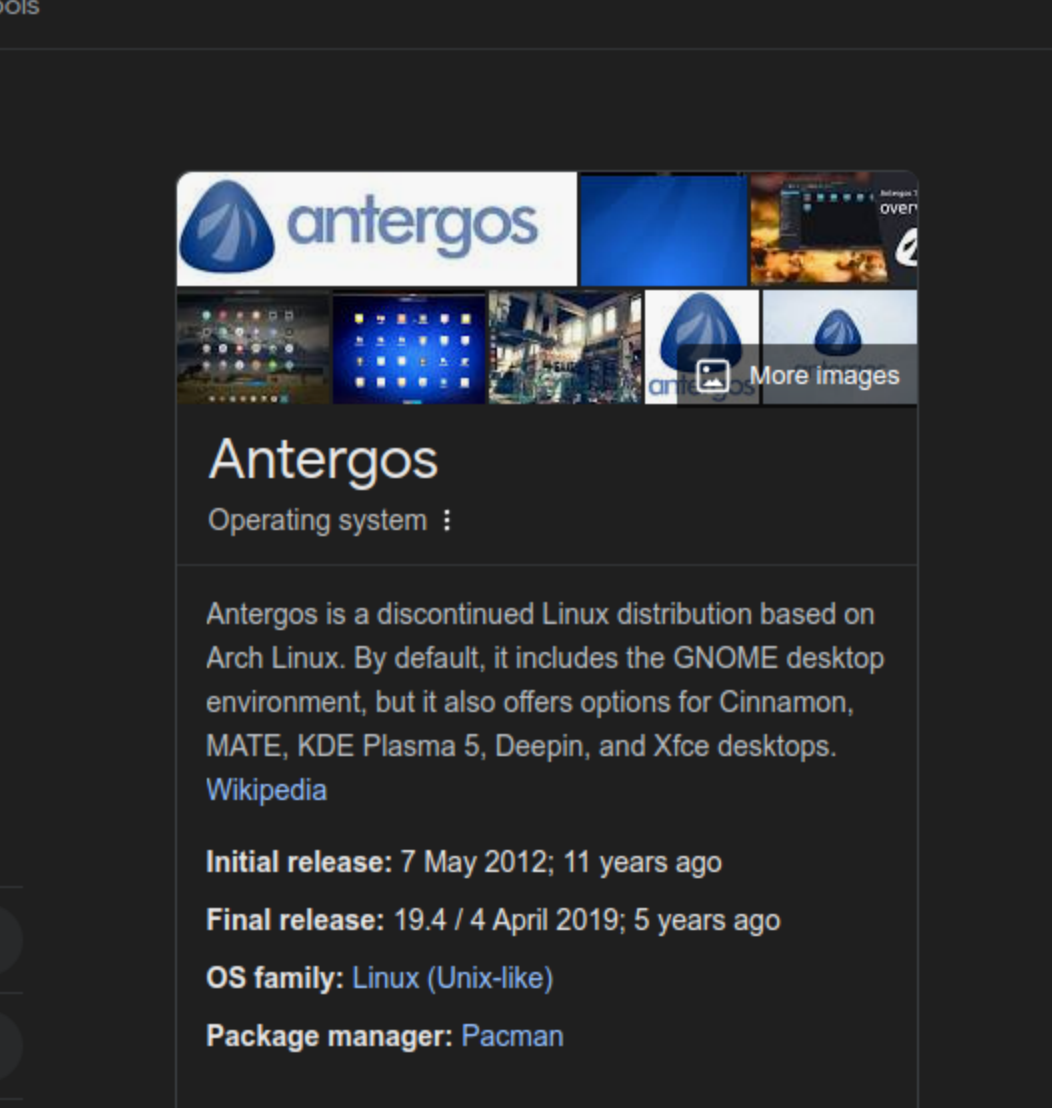Viewport: 1052px width, 1108px height.
Task: Open the city street wallpaper thumbnail
Action: click(565, 347)
